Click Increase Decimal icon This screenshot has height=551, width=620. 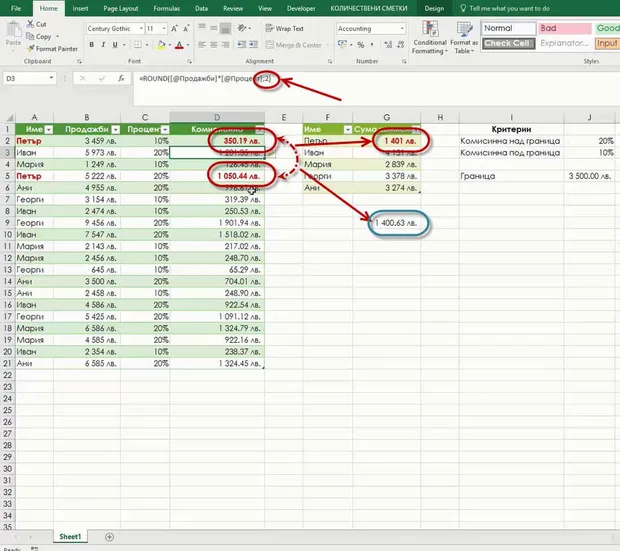[388, 45]
